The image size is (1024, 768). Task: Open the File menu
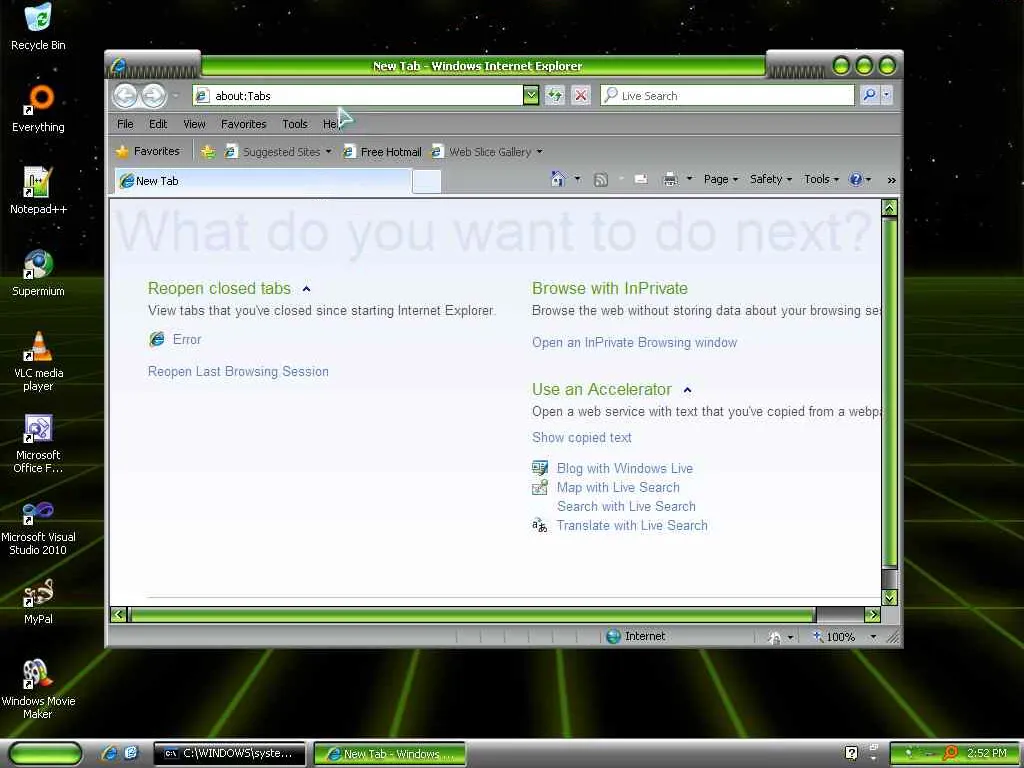click(125, 123)
